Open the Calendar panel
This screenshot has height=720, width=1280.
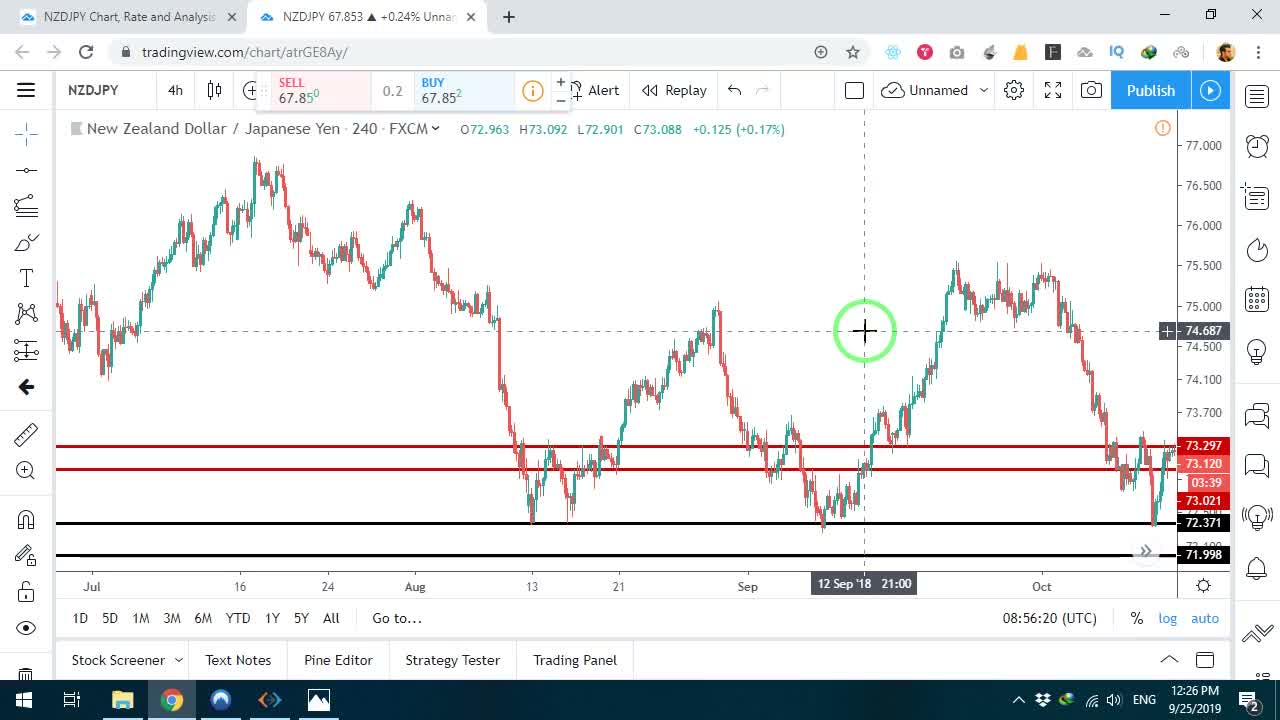(1257, 299)
